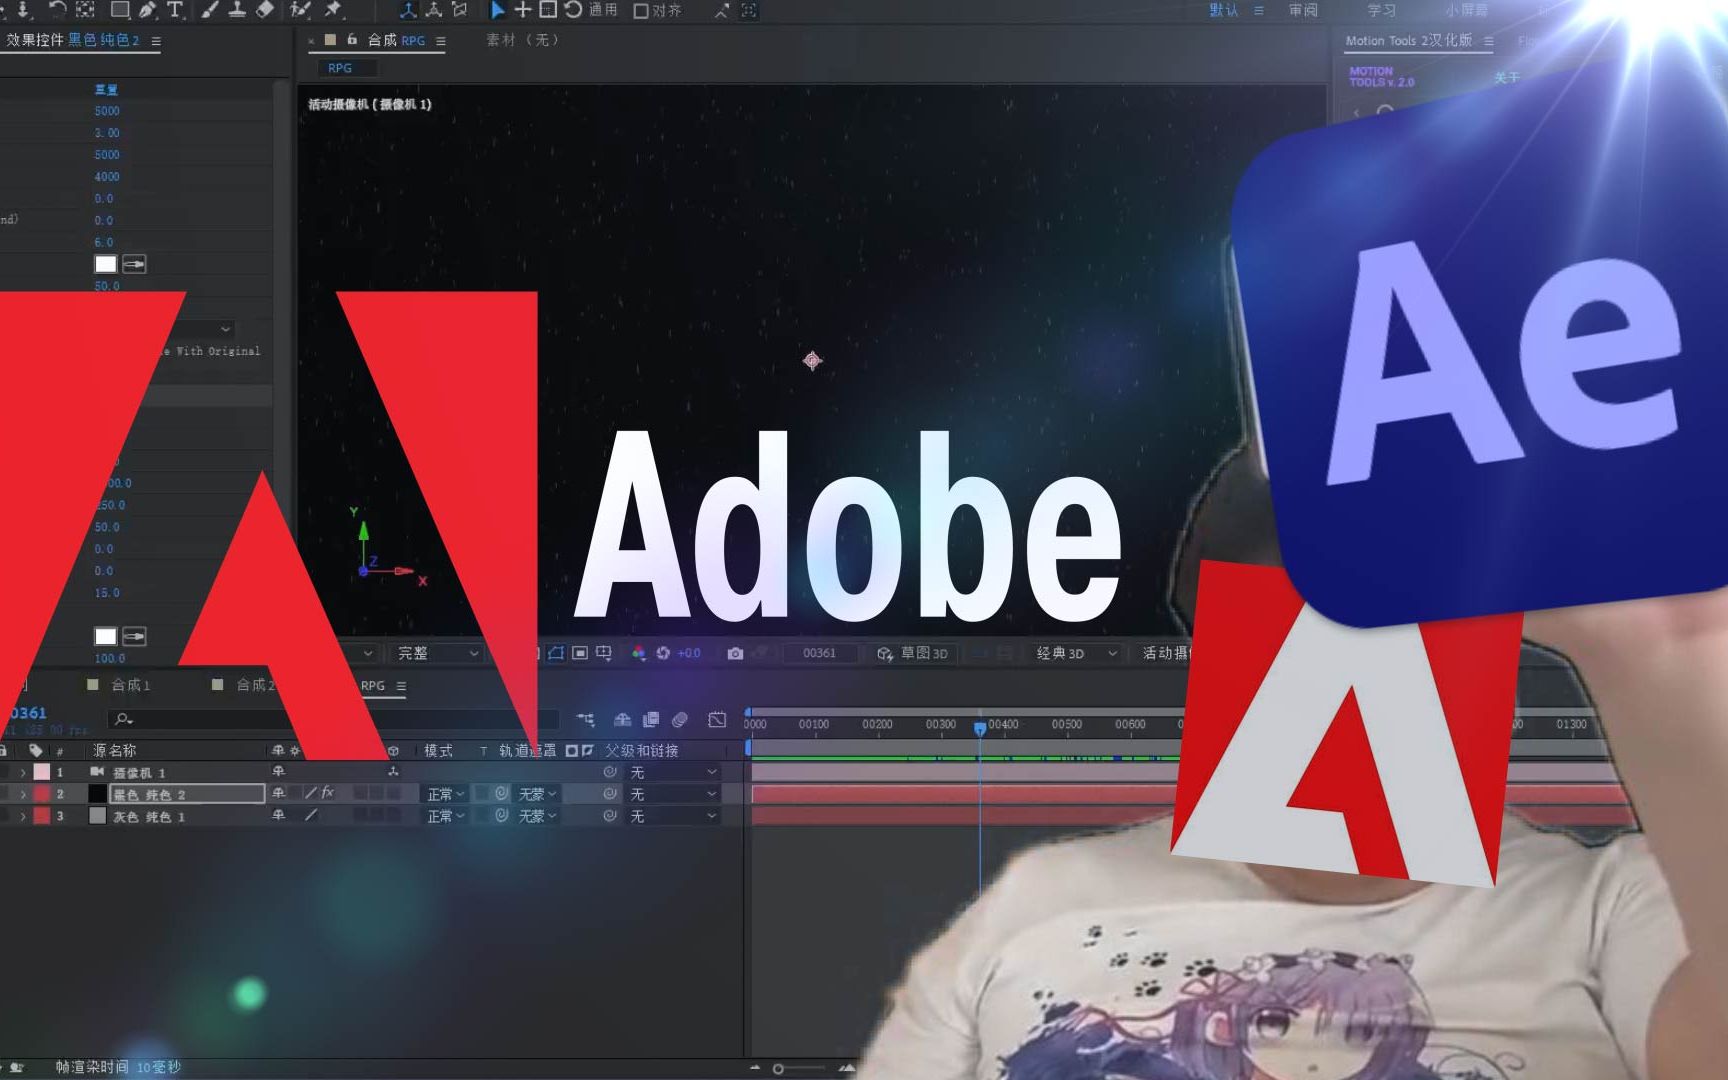Screen dimensions: 1728x1080
Task: Select the Brush tool
Action: tap(210, 10)
